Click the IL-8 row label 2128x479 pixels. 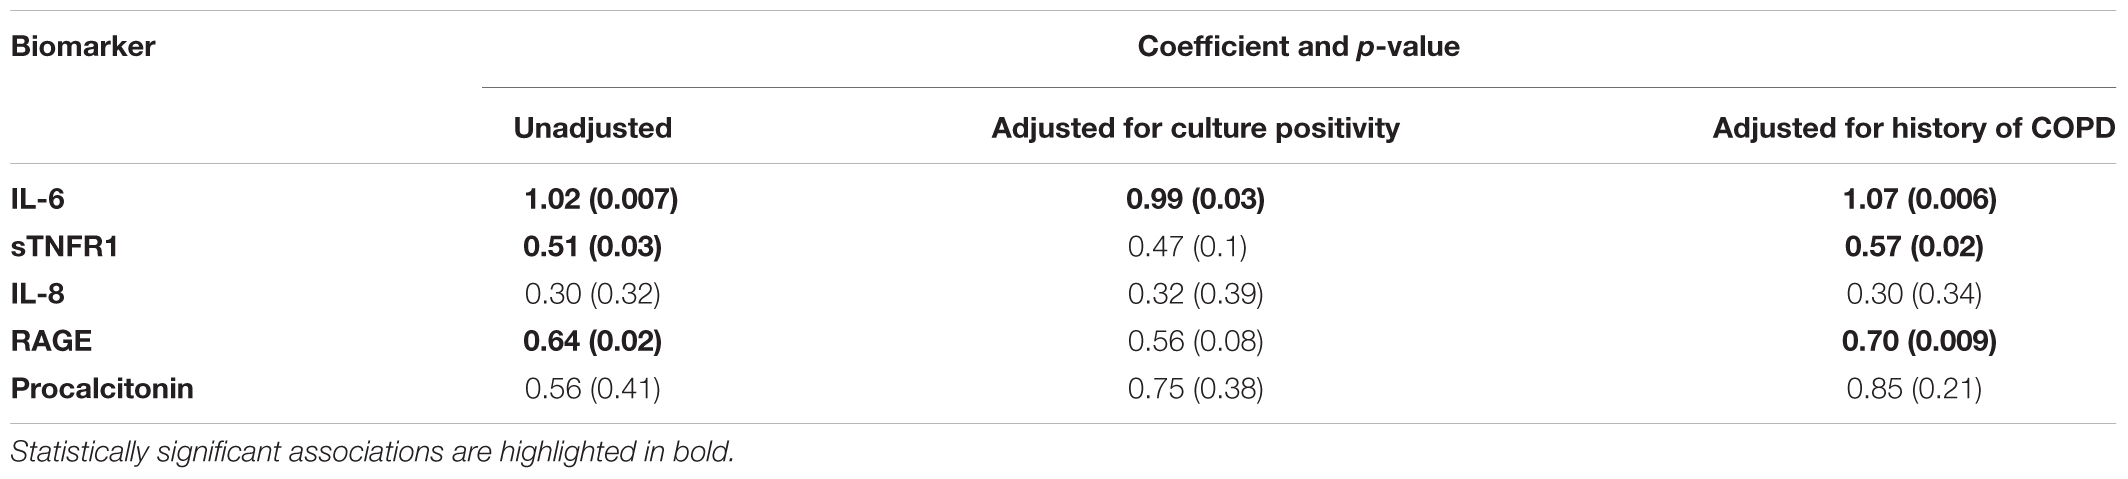click(x=38, y=294)
